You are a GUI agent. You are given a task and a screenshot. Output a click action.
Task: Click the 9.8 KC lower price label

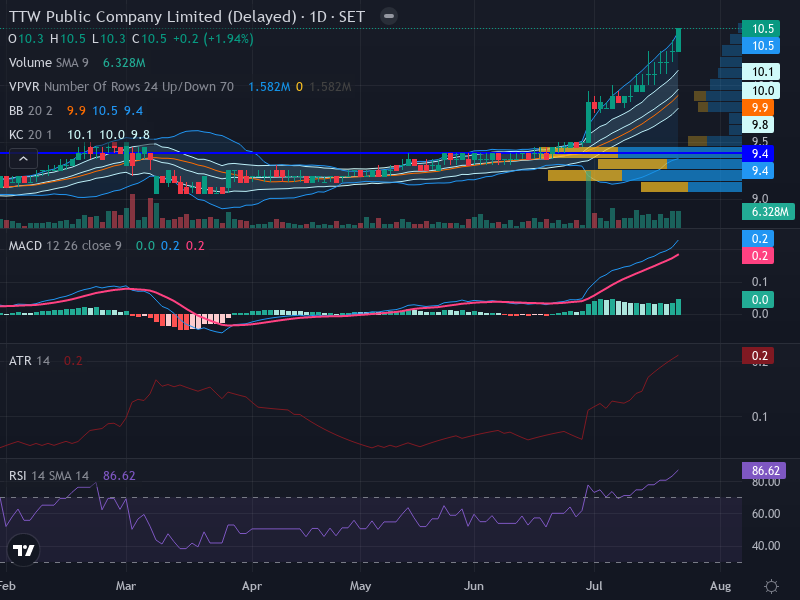[758, 124]
